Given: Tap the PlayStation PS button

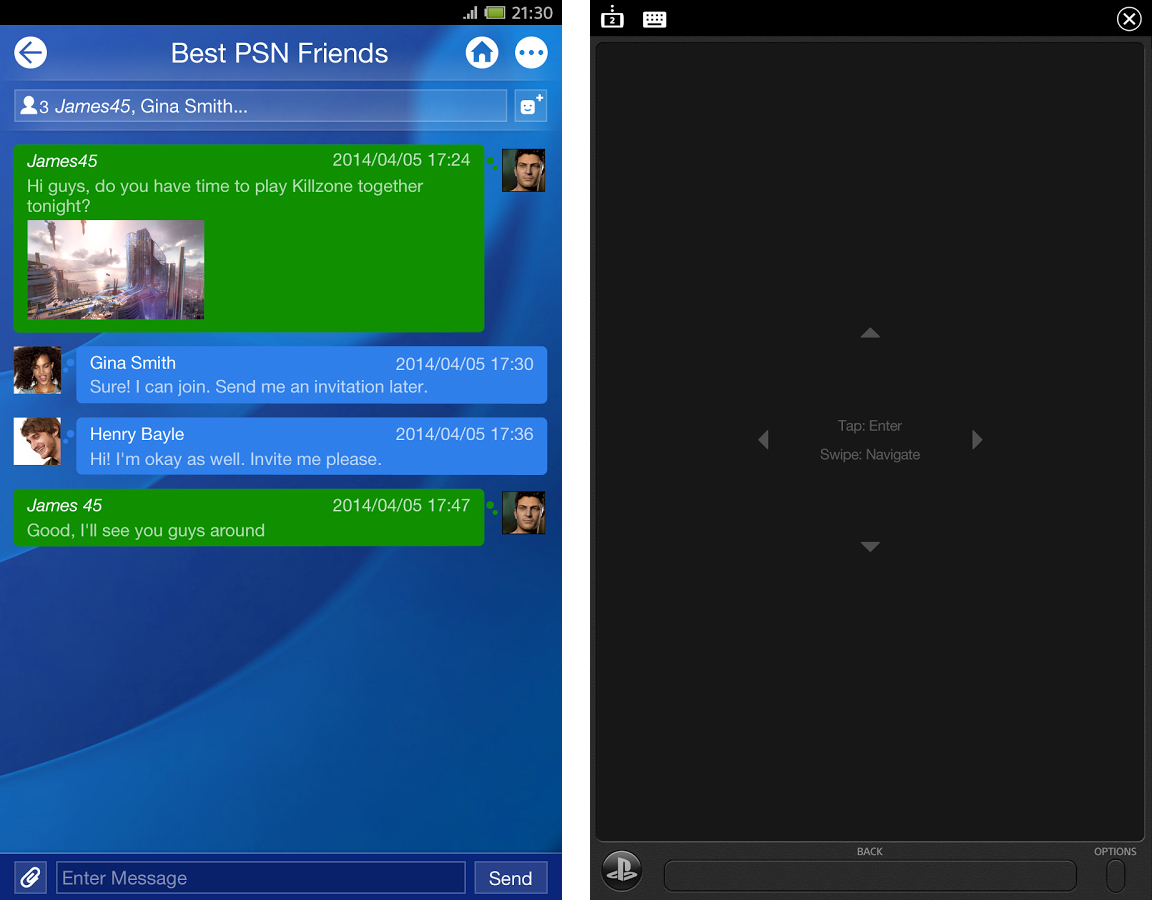Looking at the screenshot, I should tap(622, 870).
